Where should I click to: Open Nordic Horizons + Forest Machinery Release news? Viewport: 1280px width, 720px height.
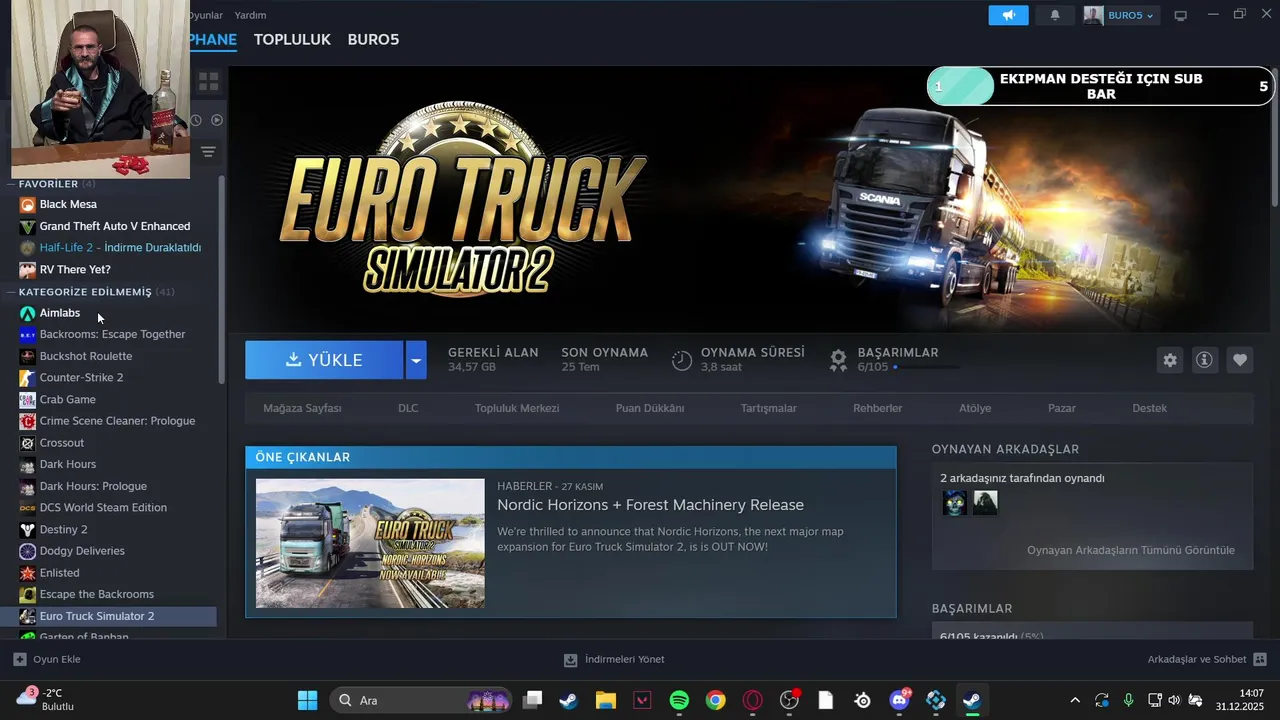click(650, 505)
